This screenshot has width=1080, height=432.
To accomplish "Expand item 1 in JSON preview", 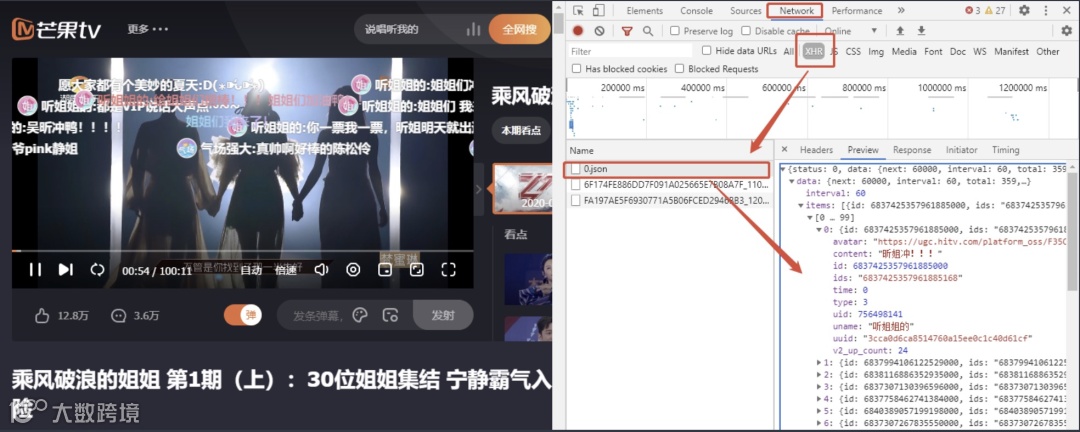I will coord(819,362).
